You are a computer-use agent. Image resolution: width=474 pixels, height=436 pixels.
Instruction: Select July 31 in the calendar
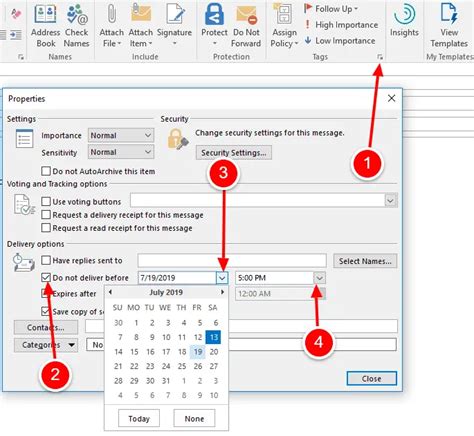point(166,381)
